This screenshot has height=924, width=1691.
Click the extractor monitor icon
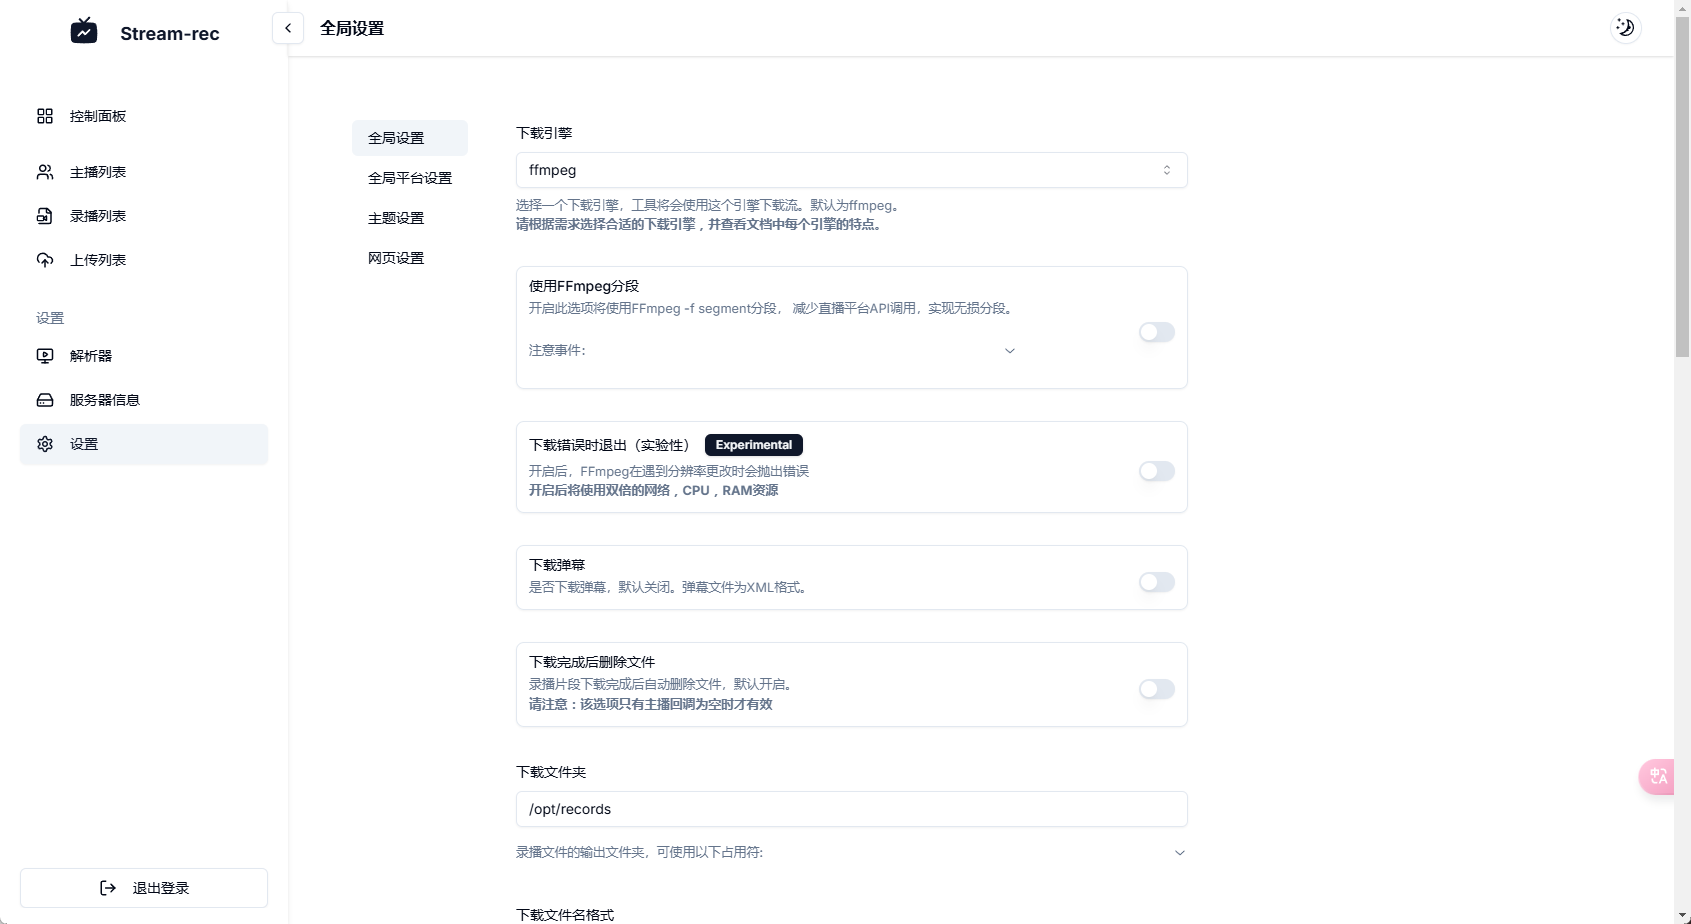[45, 356]
